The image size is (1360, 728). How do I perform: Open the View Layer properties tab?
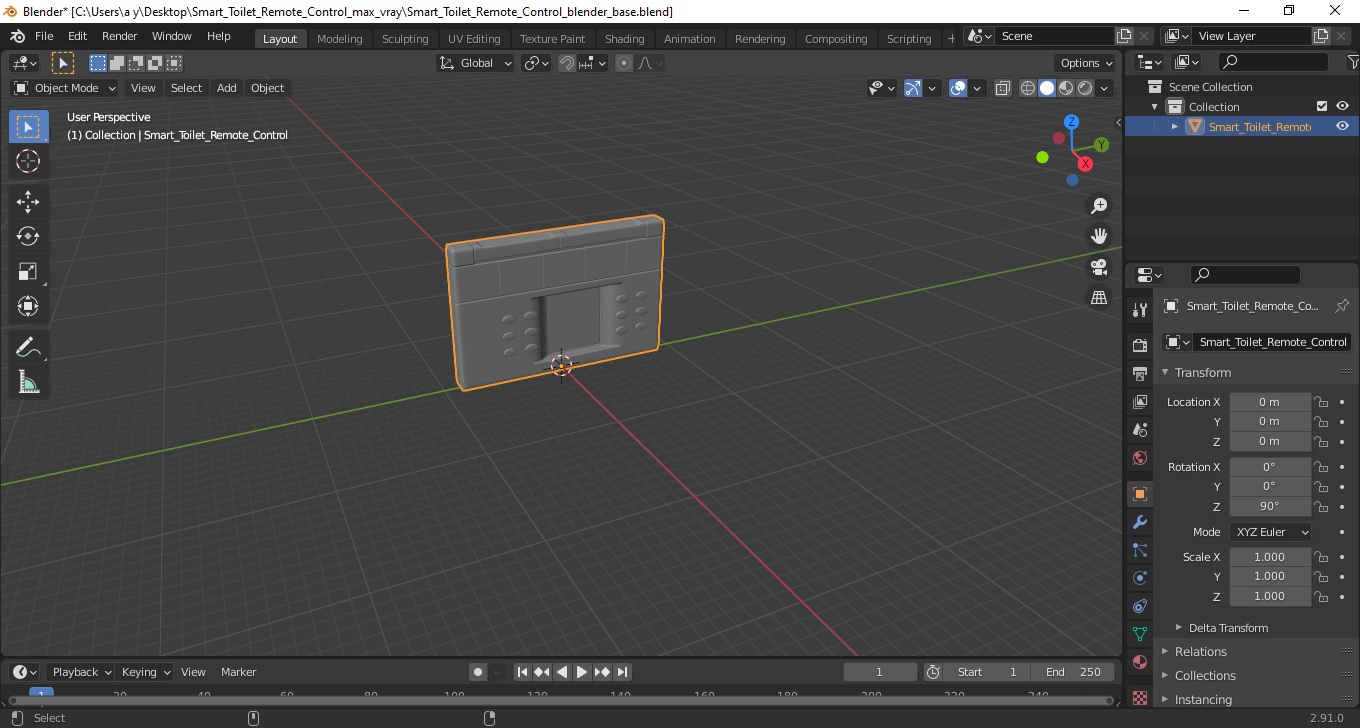pos(1139,401)
